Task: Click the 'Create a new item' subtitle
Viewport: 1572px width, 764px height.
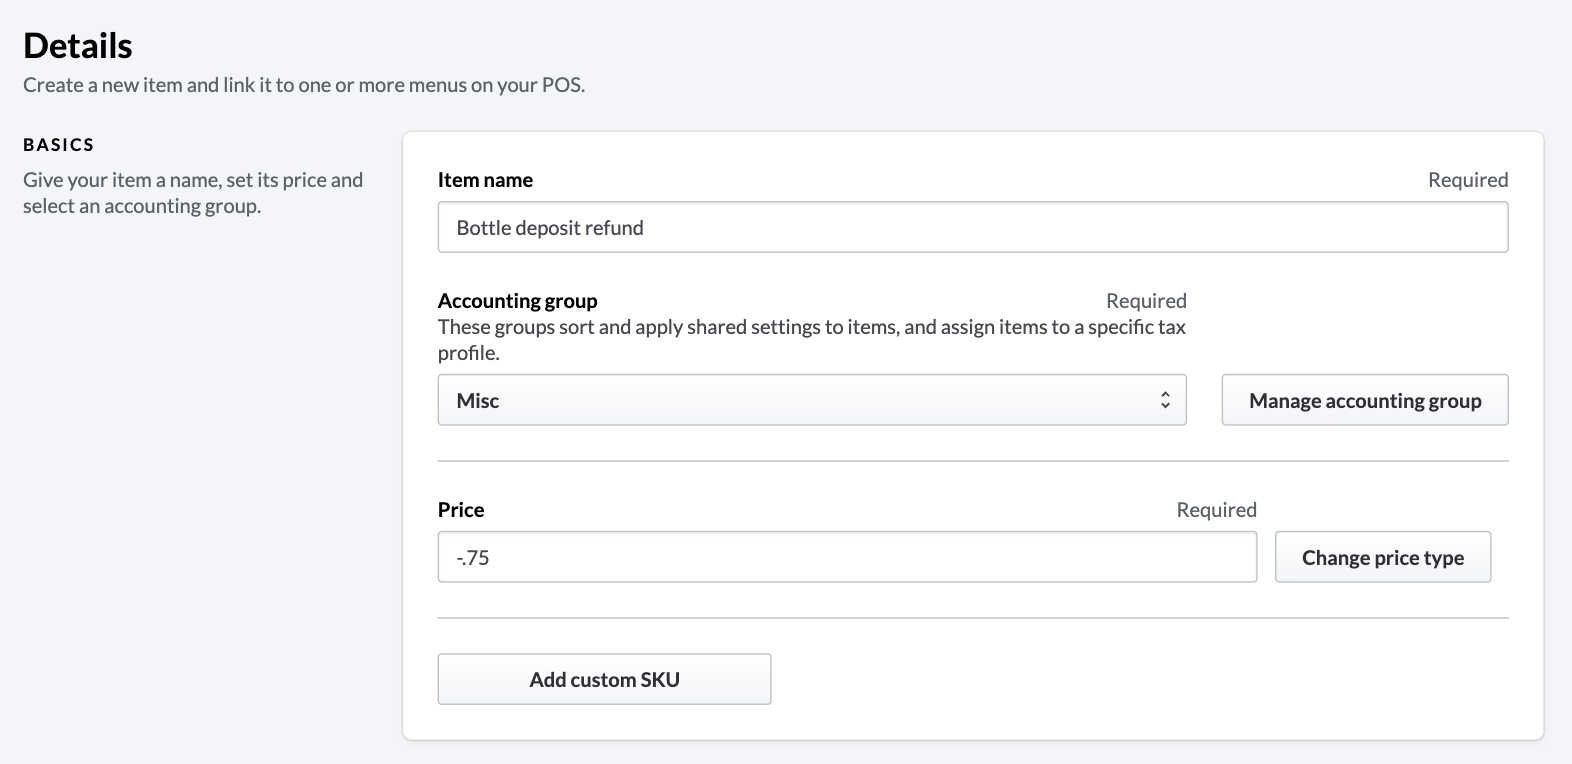Action: click(x=304, y=85)
